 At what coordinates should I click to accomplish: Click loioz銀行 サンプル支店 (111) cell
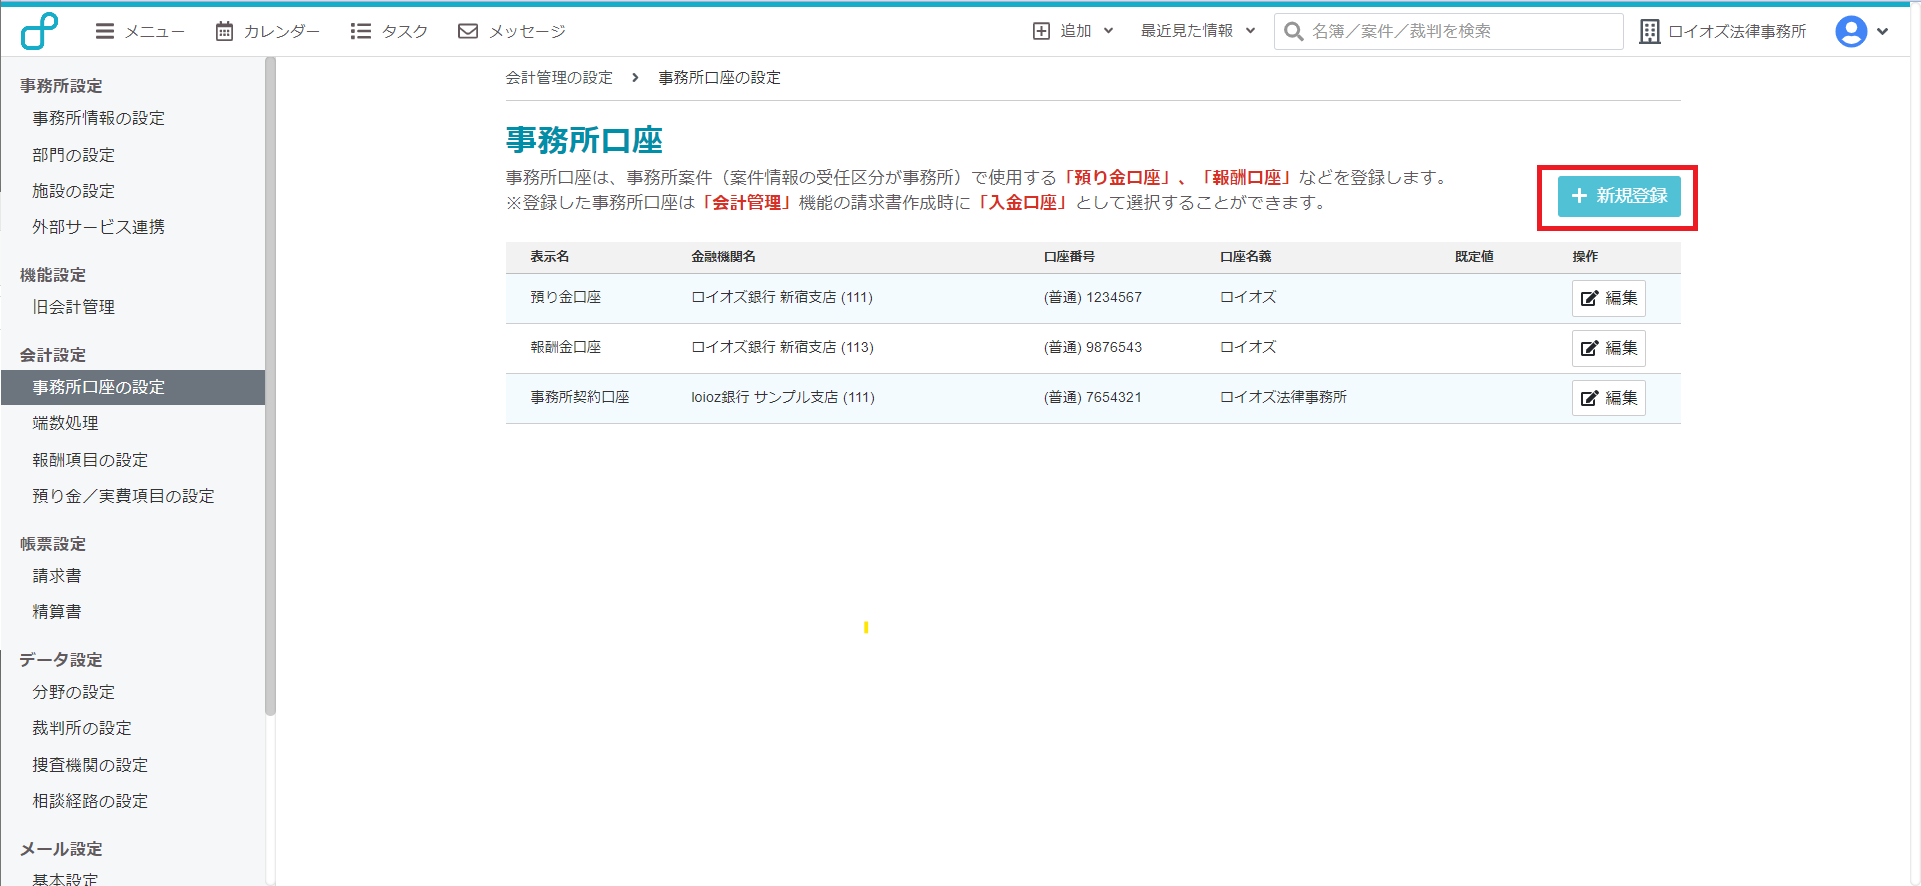pyautogui.click(x=783, y=397)
